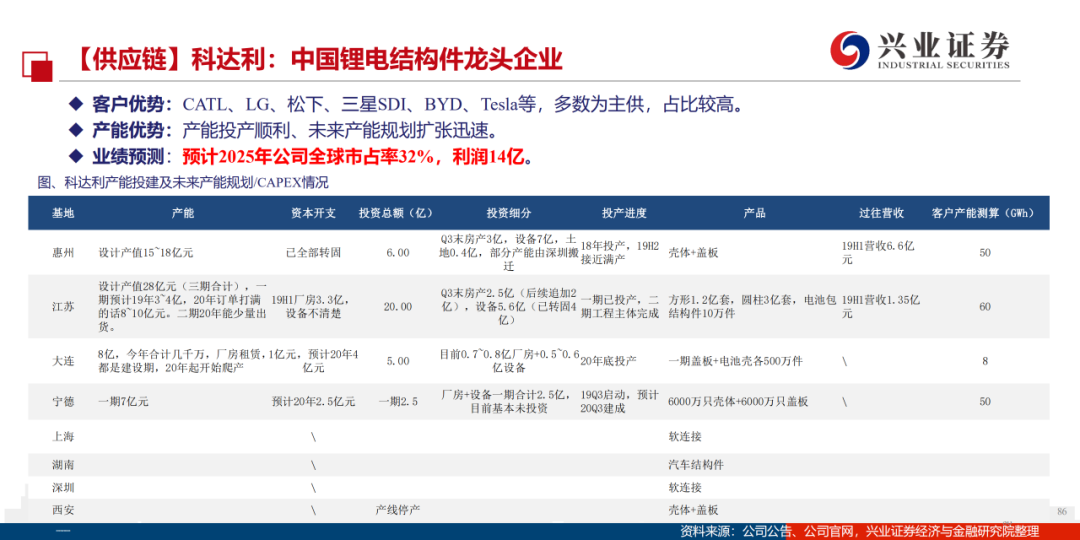The width and height of the screenshot is (1080, 540).
Task: Click the 过往营收 column header
Action: click(881, 214)
